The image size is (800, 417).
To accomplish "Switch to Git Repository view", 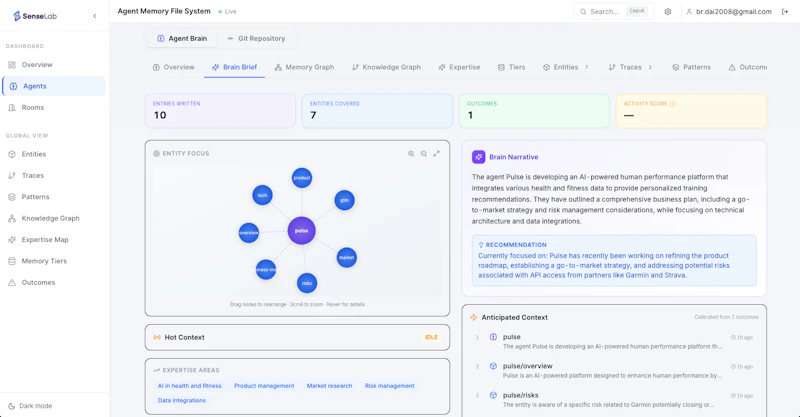I will pos(256,38).
